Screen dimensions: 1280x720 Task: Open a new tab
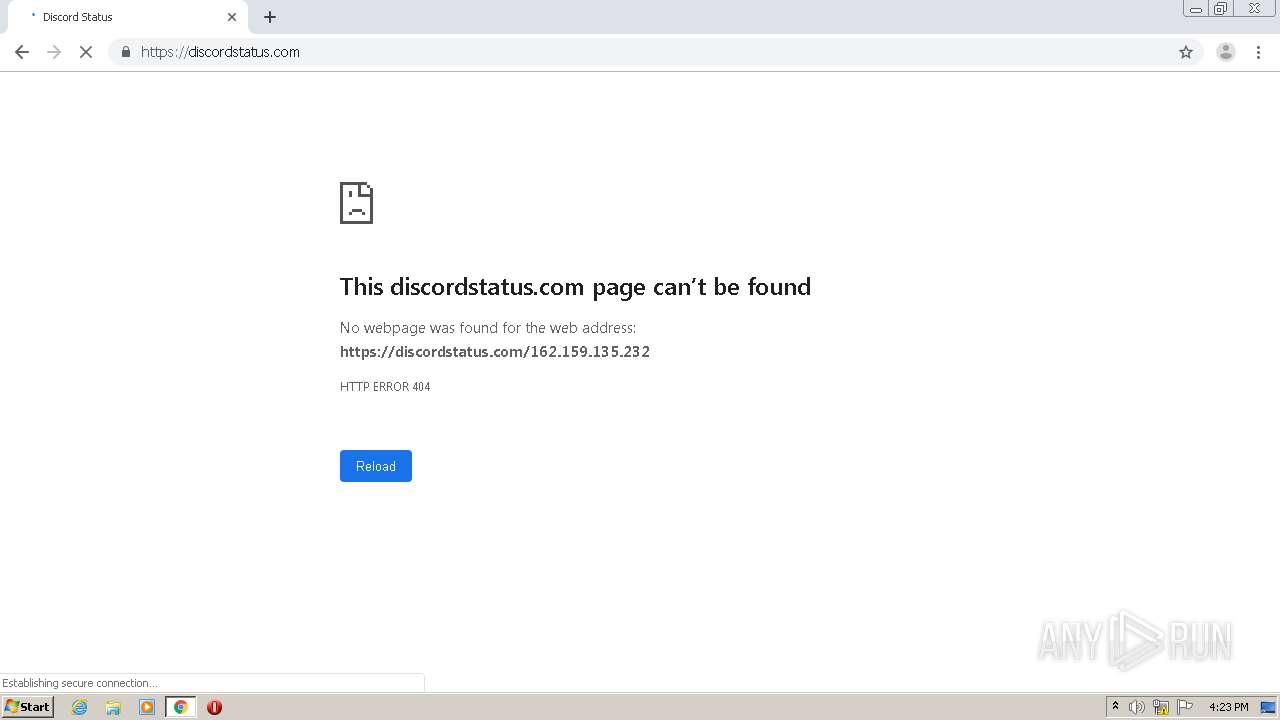pyautogui.click(x=270, y=17)
